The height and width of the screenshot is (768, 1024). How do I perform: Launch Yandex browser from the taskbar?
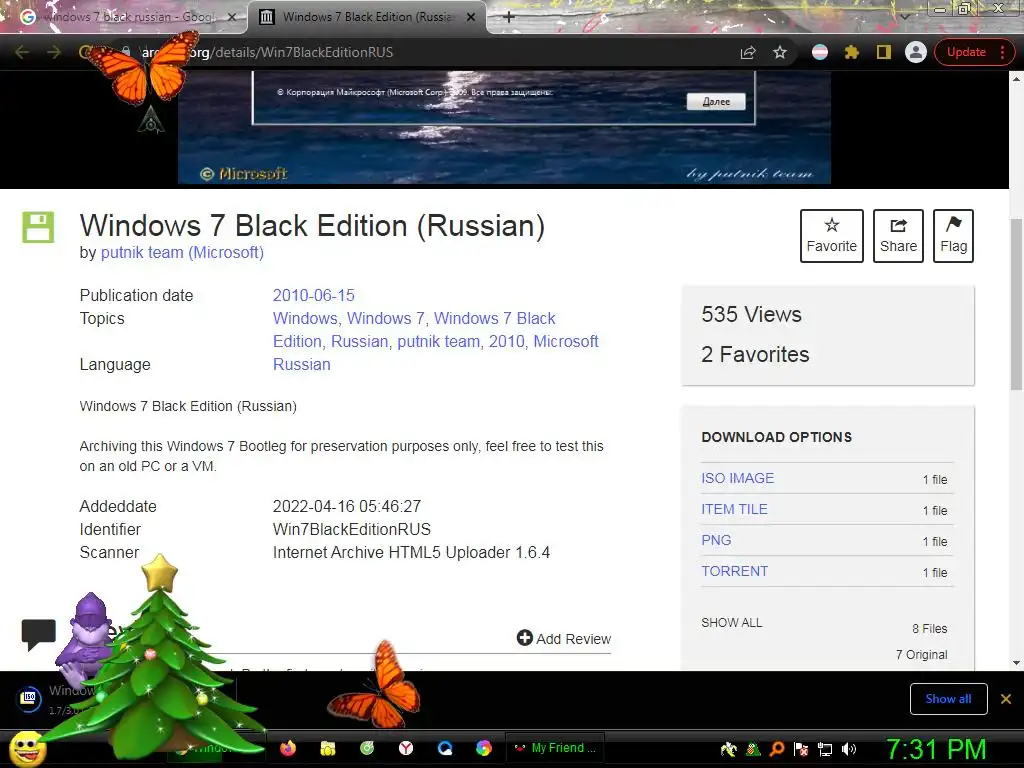click(x=406, y=748)
